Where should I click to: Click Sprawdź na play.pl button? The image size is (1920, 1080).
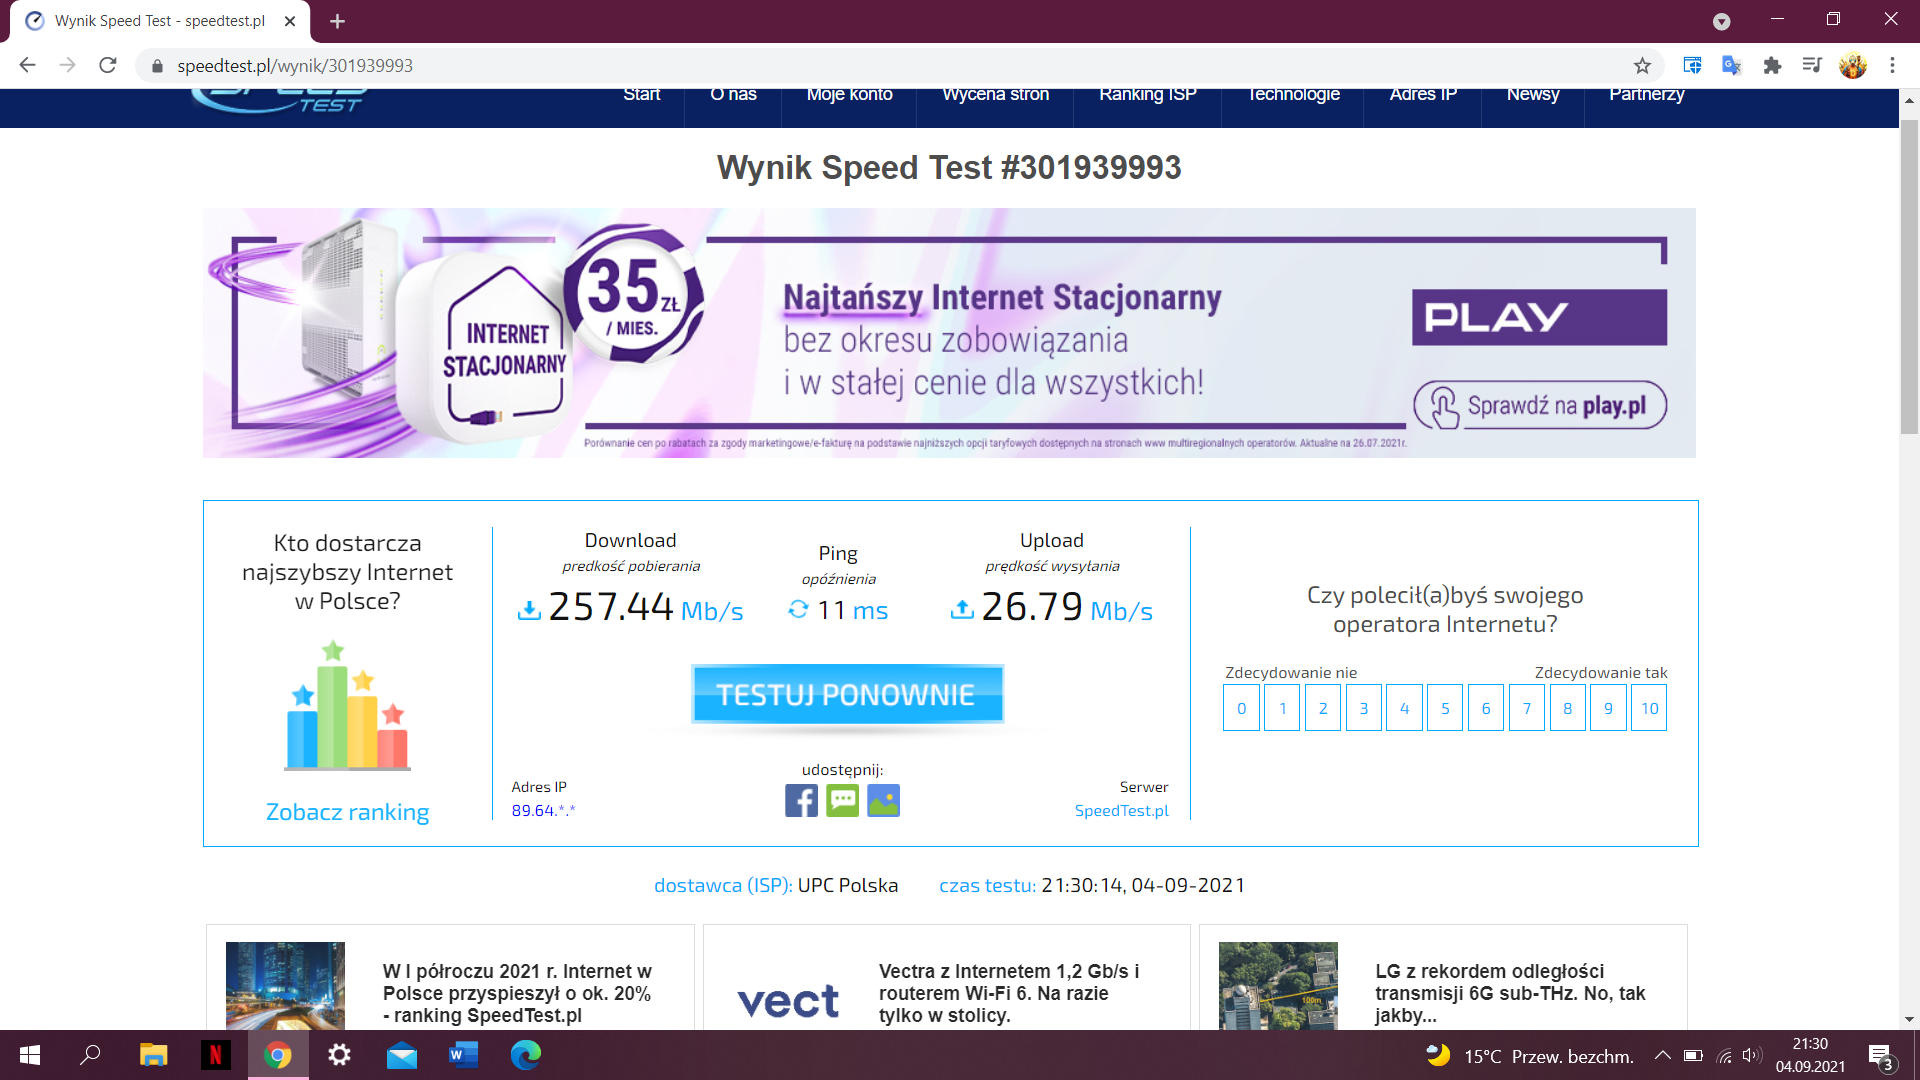(1540, 405)
